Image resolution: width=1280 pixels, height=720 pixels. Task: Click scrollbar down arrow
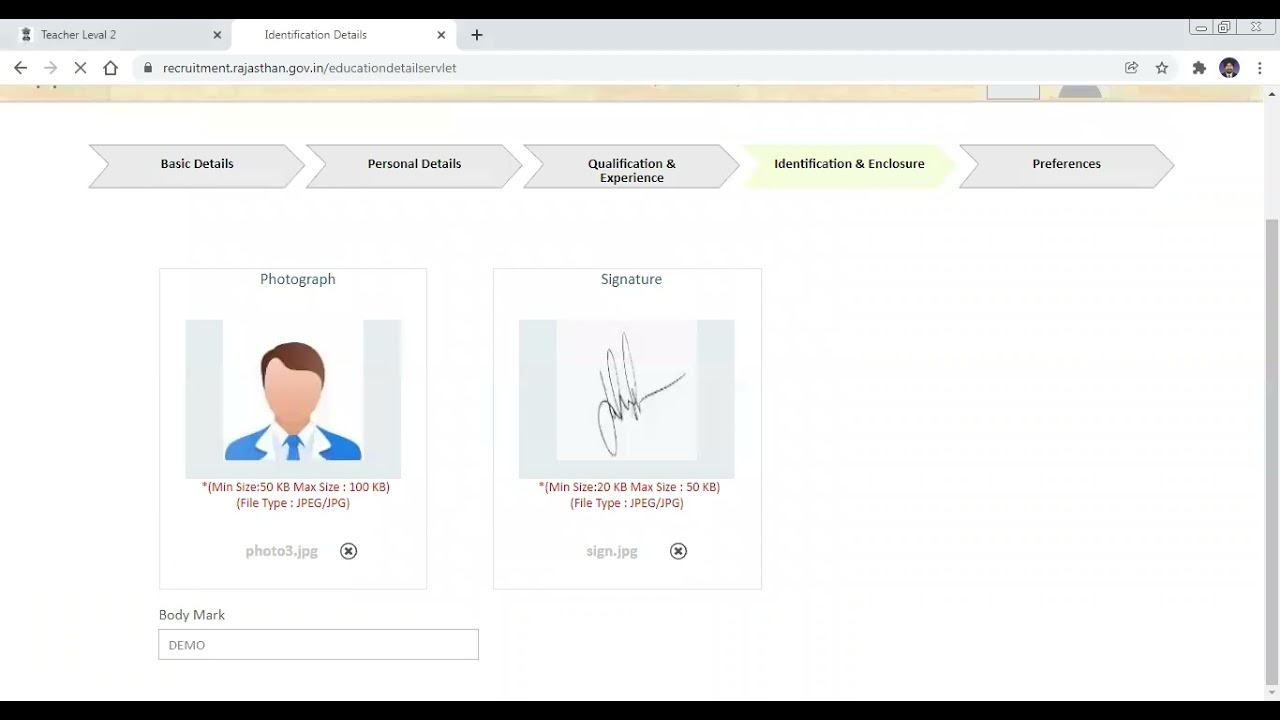[x=1272, y=693]
